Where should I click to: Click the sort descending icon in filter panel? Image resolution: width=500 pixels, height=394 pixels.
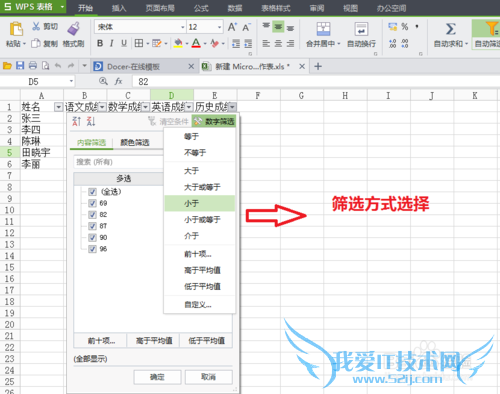(91, 121)
